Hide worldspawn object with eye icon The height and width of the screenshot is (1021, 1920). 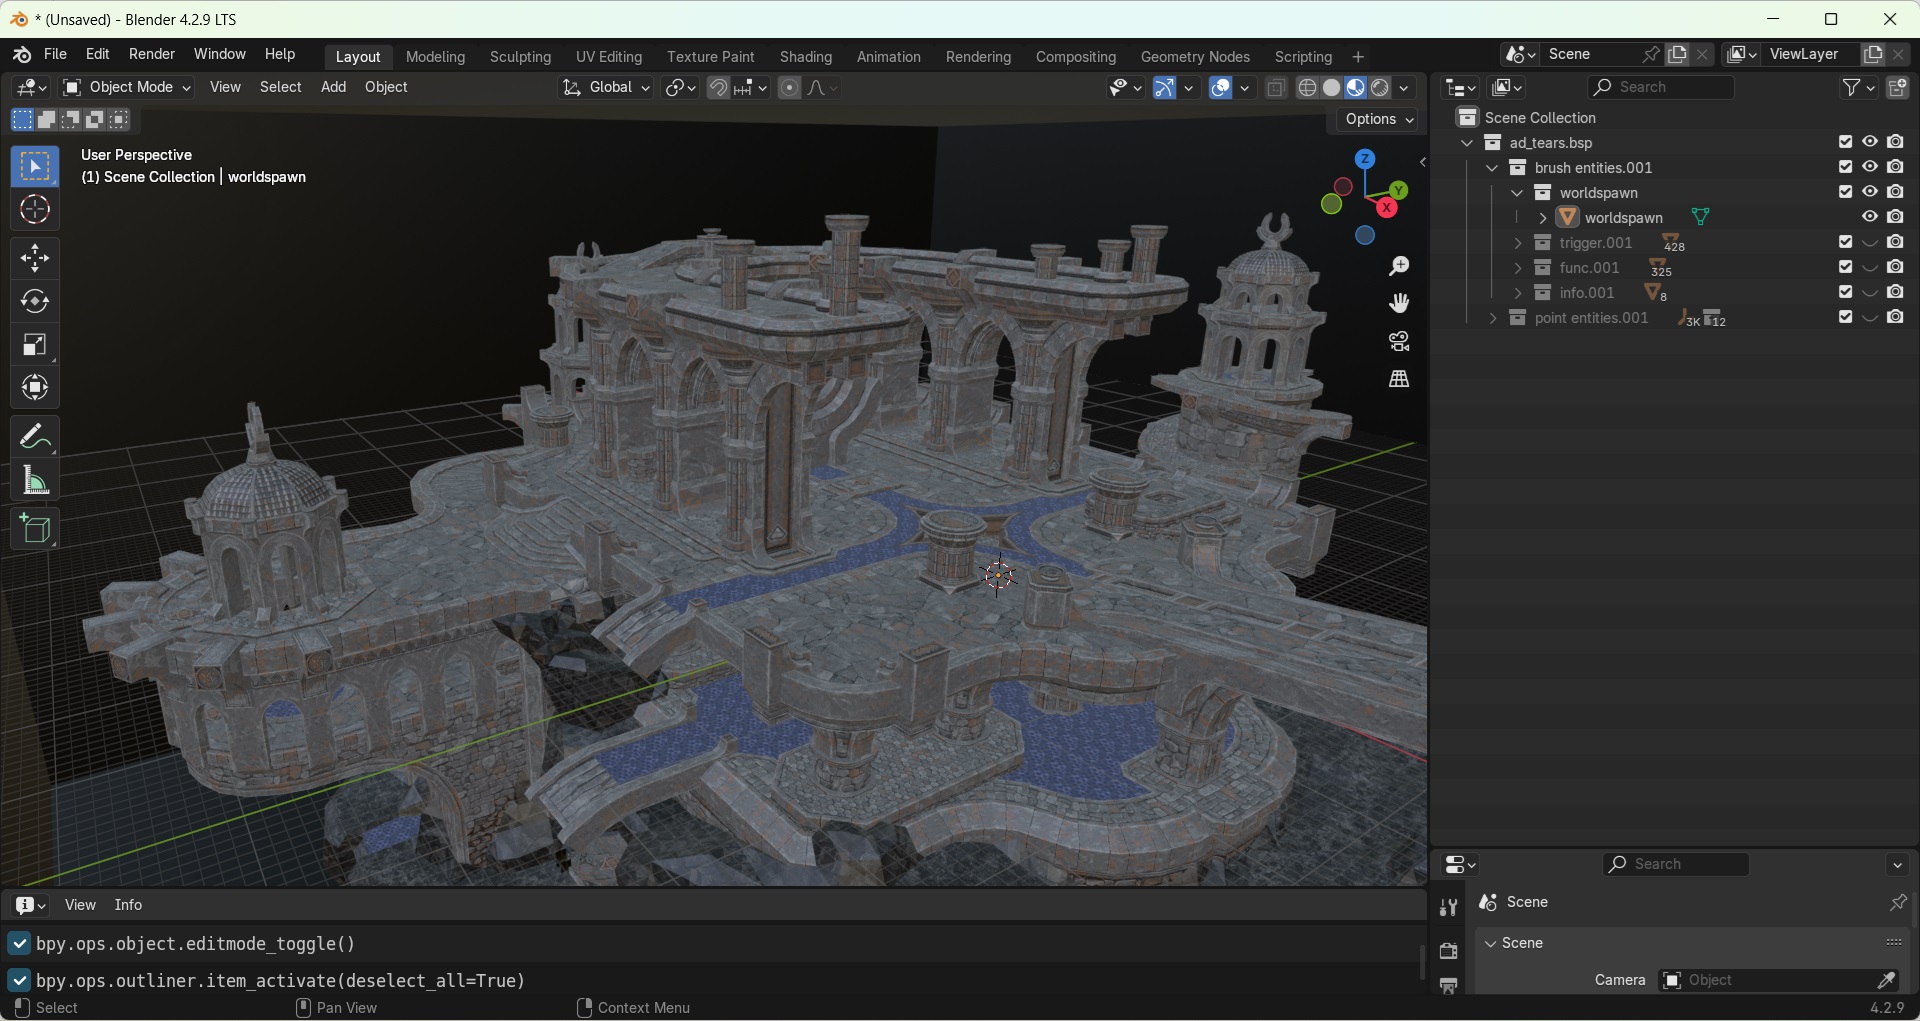click(1870, 217)
